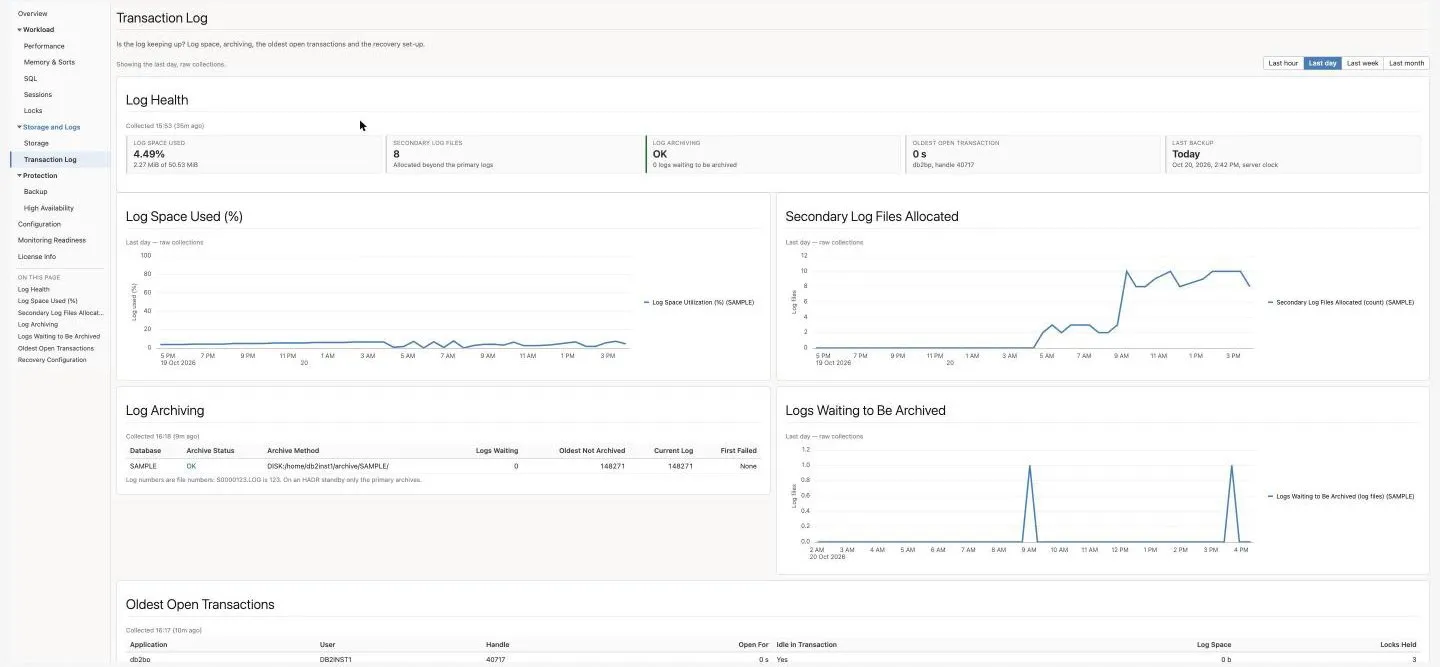Click the Locks Held column header
This screenshot has width=1440, height=667.
(x=1398, y=645)
